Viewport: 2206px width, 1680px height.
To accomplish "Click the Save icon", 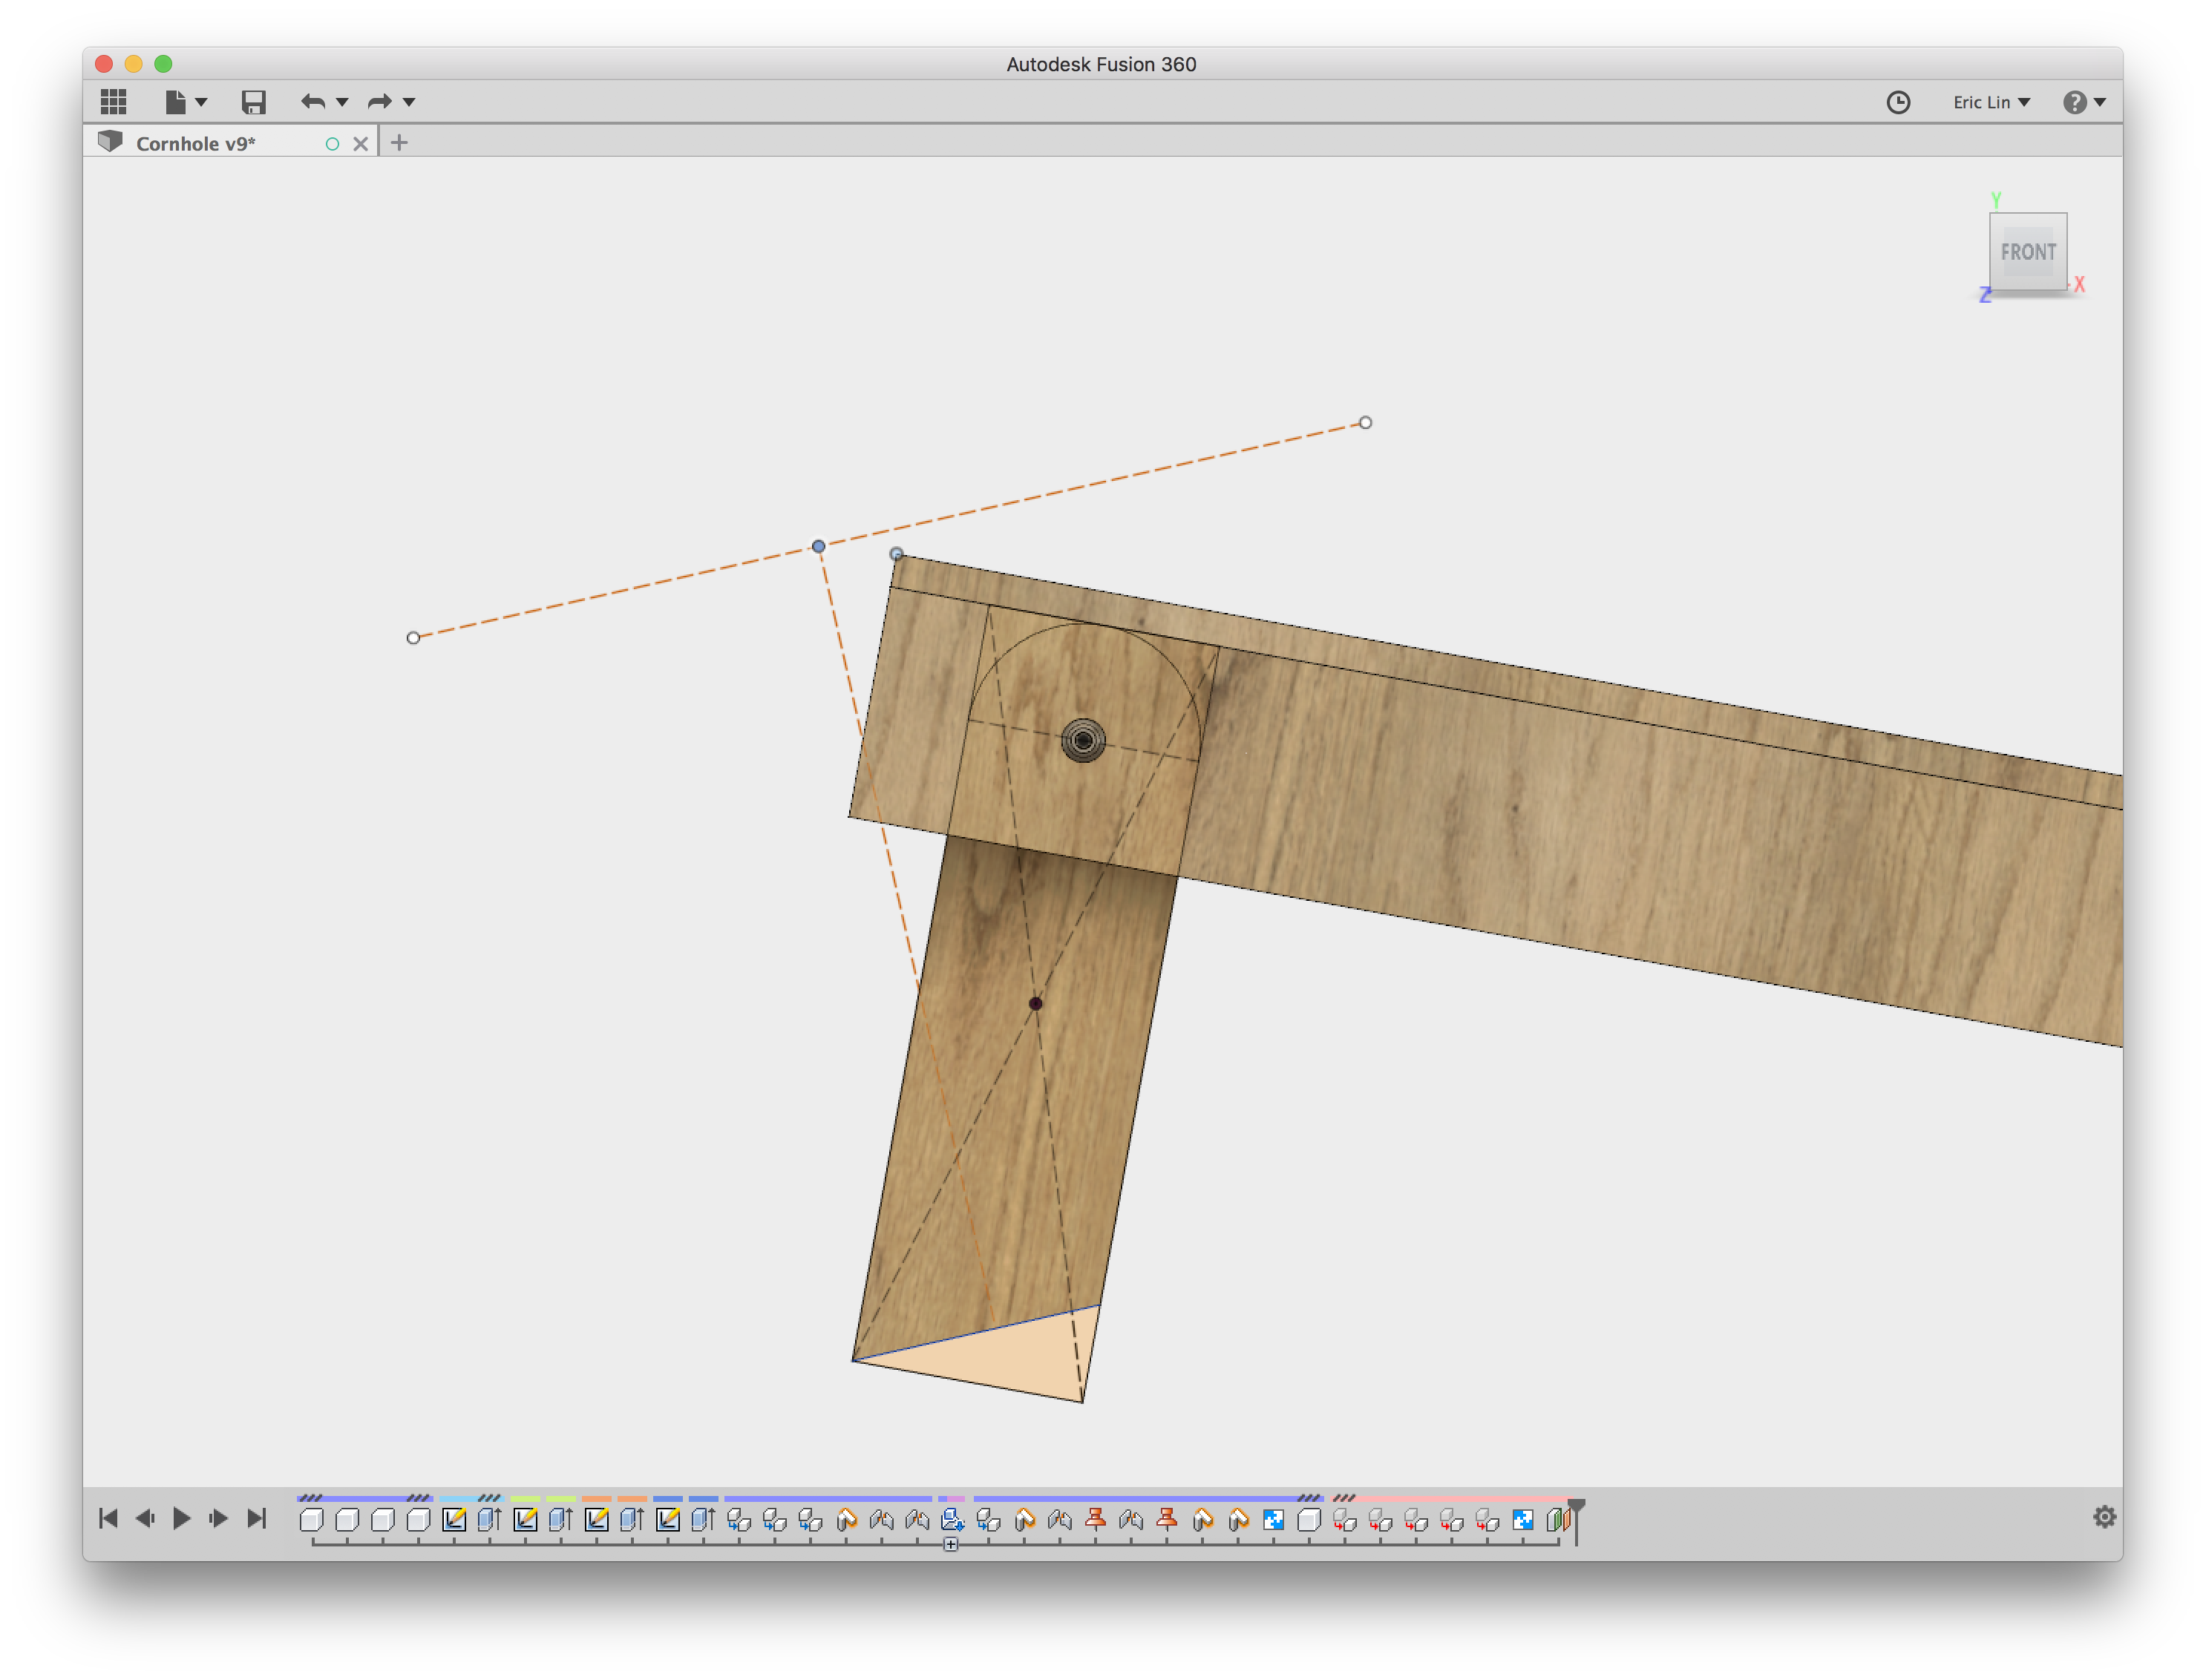I will click(253, 101).
